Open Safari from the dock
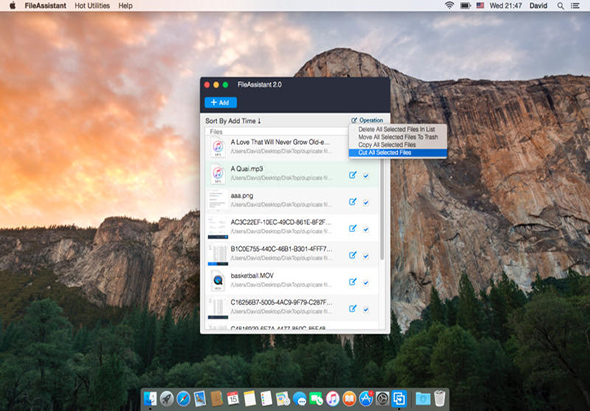The image size is (590, 411). click(x=183, y=399)
